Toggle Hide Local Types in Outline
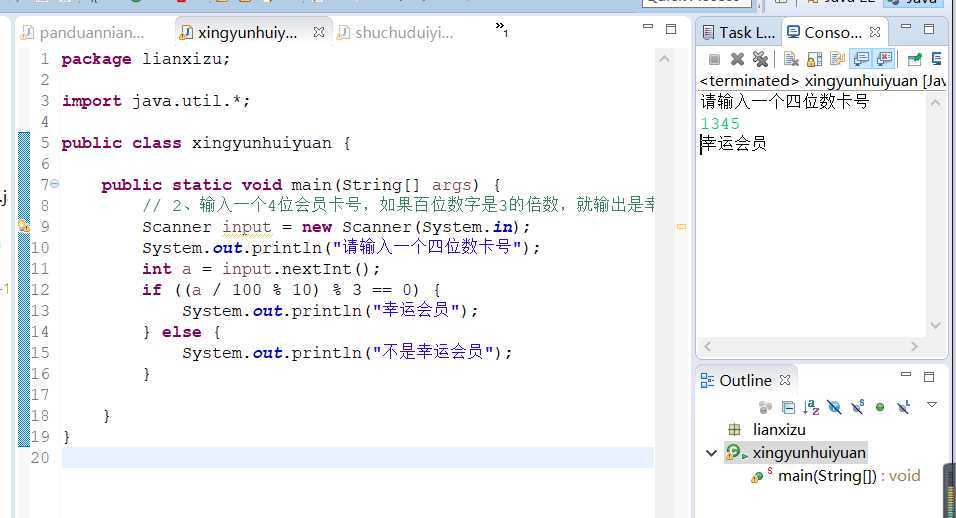This screenshot has height=518, width=956. (904, 407)
